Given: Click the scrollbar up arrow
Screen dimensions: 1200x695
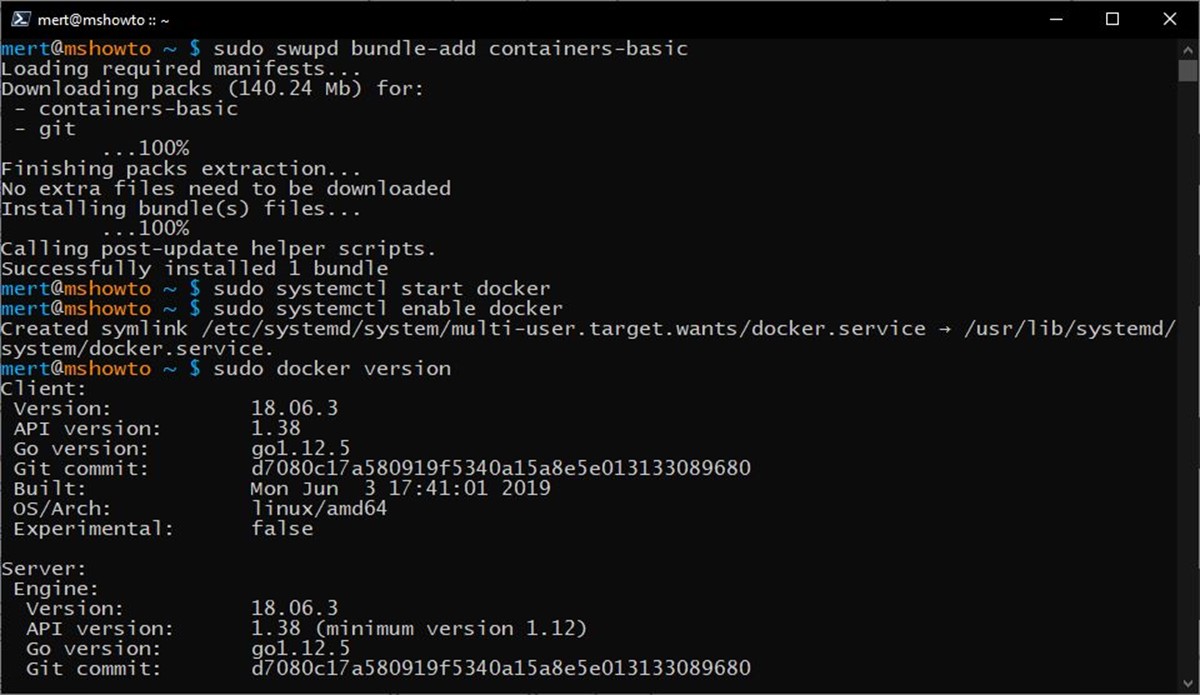Looking at the screenshot, I should (1187, 49).
